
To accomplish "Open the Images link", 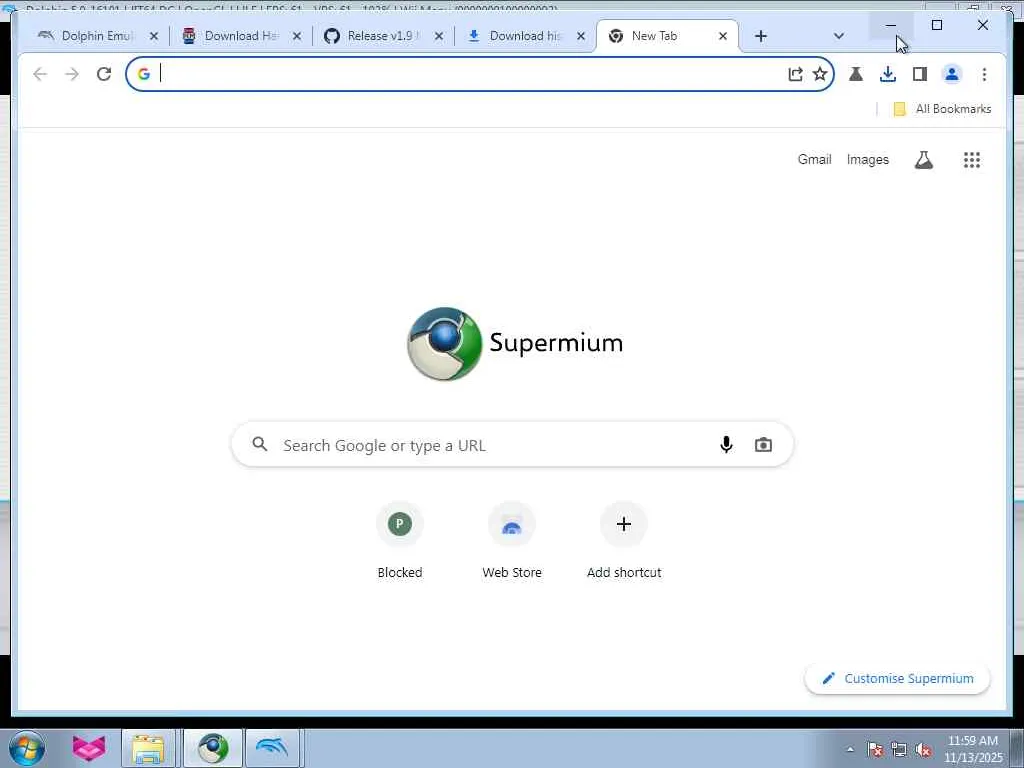I will 867,159.
